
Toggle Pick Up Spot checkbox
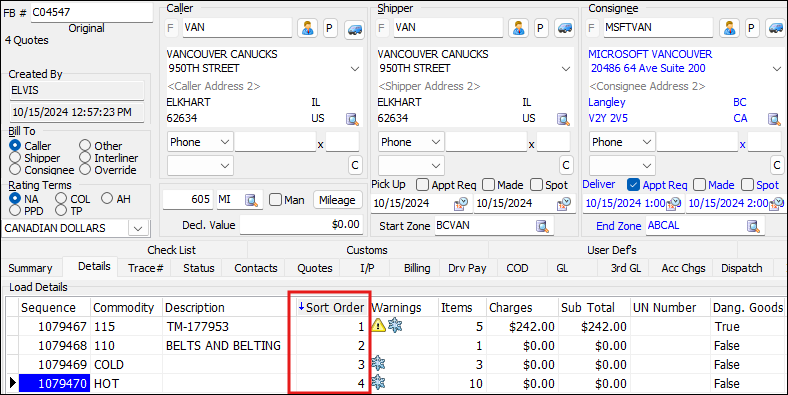point(536,185)
